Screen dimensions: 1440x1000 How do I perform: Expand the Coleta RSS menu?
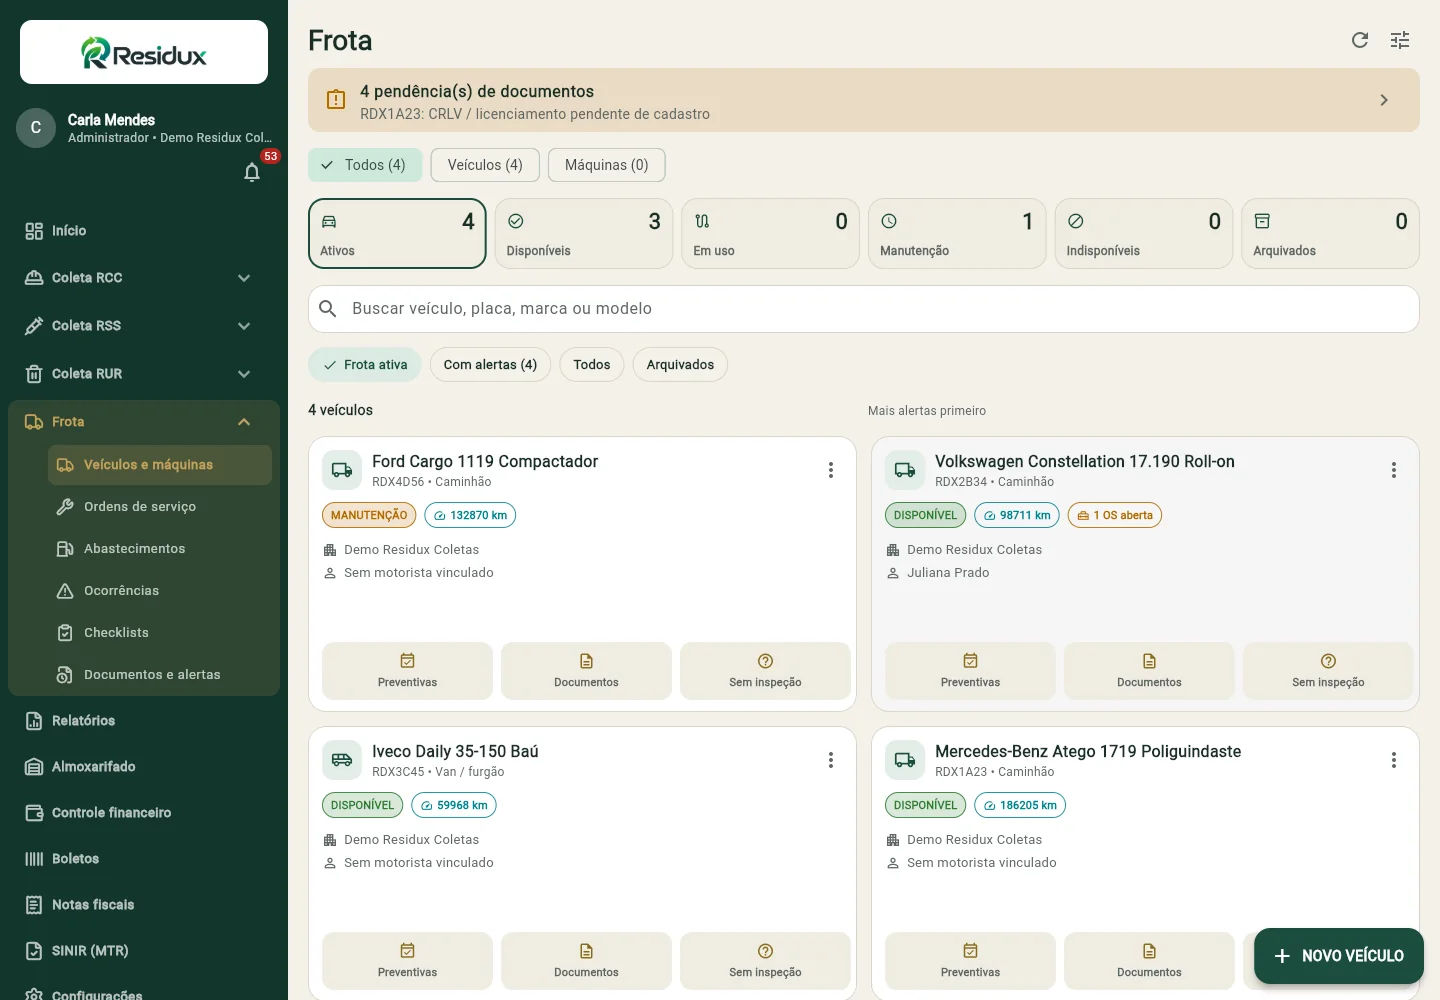[x=144, y=326]
